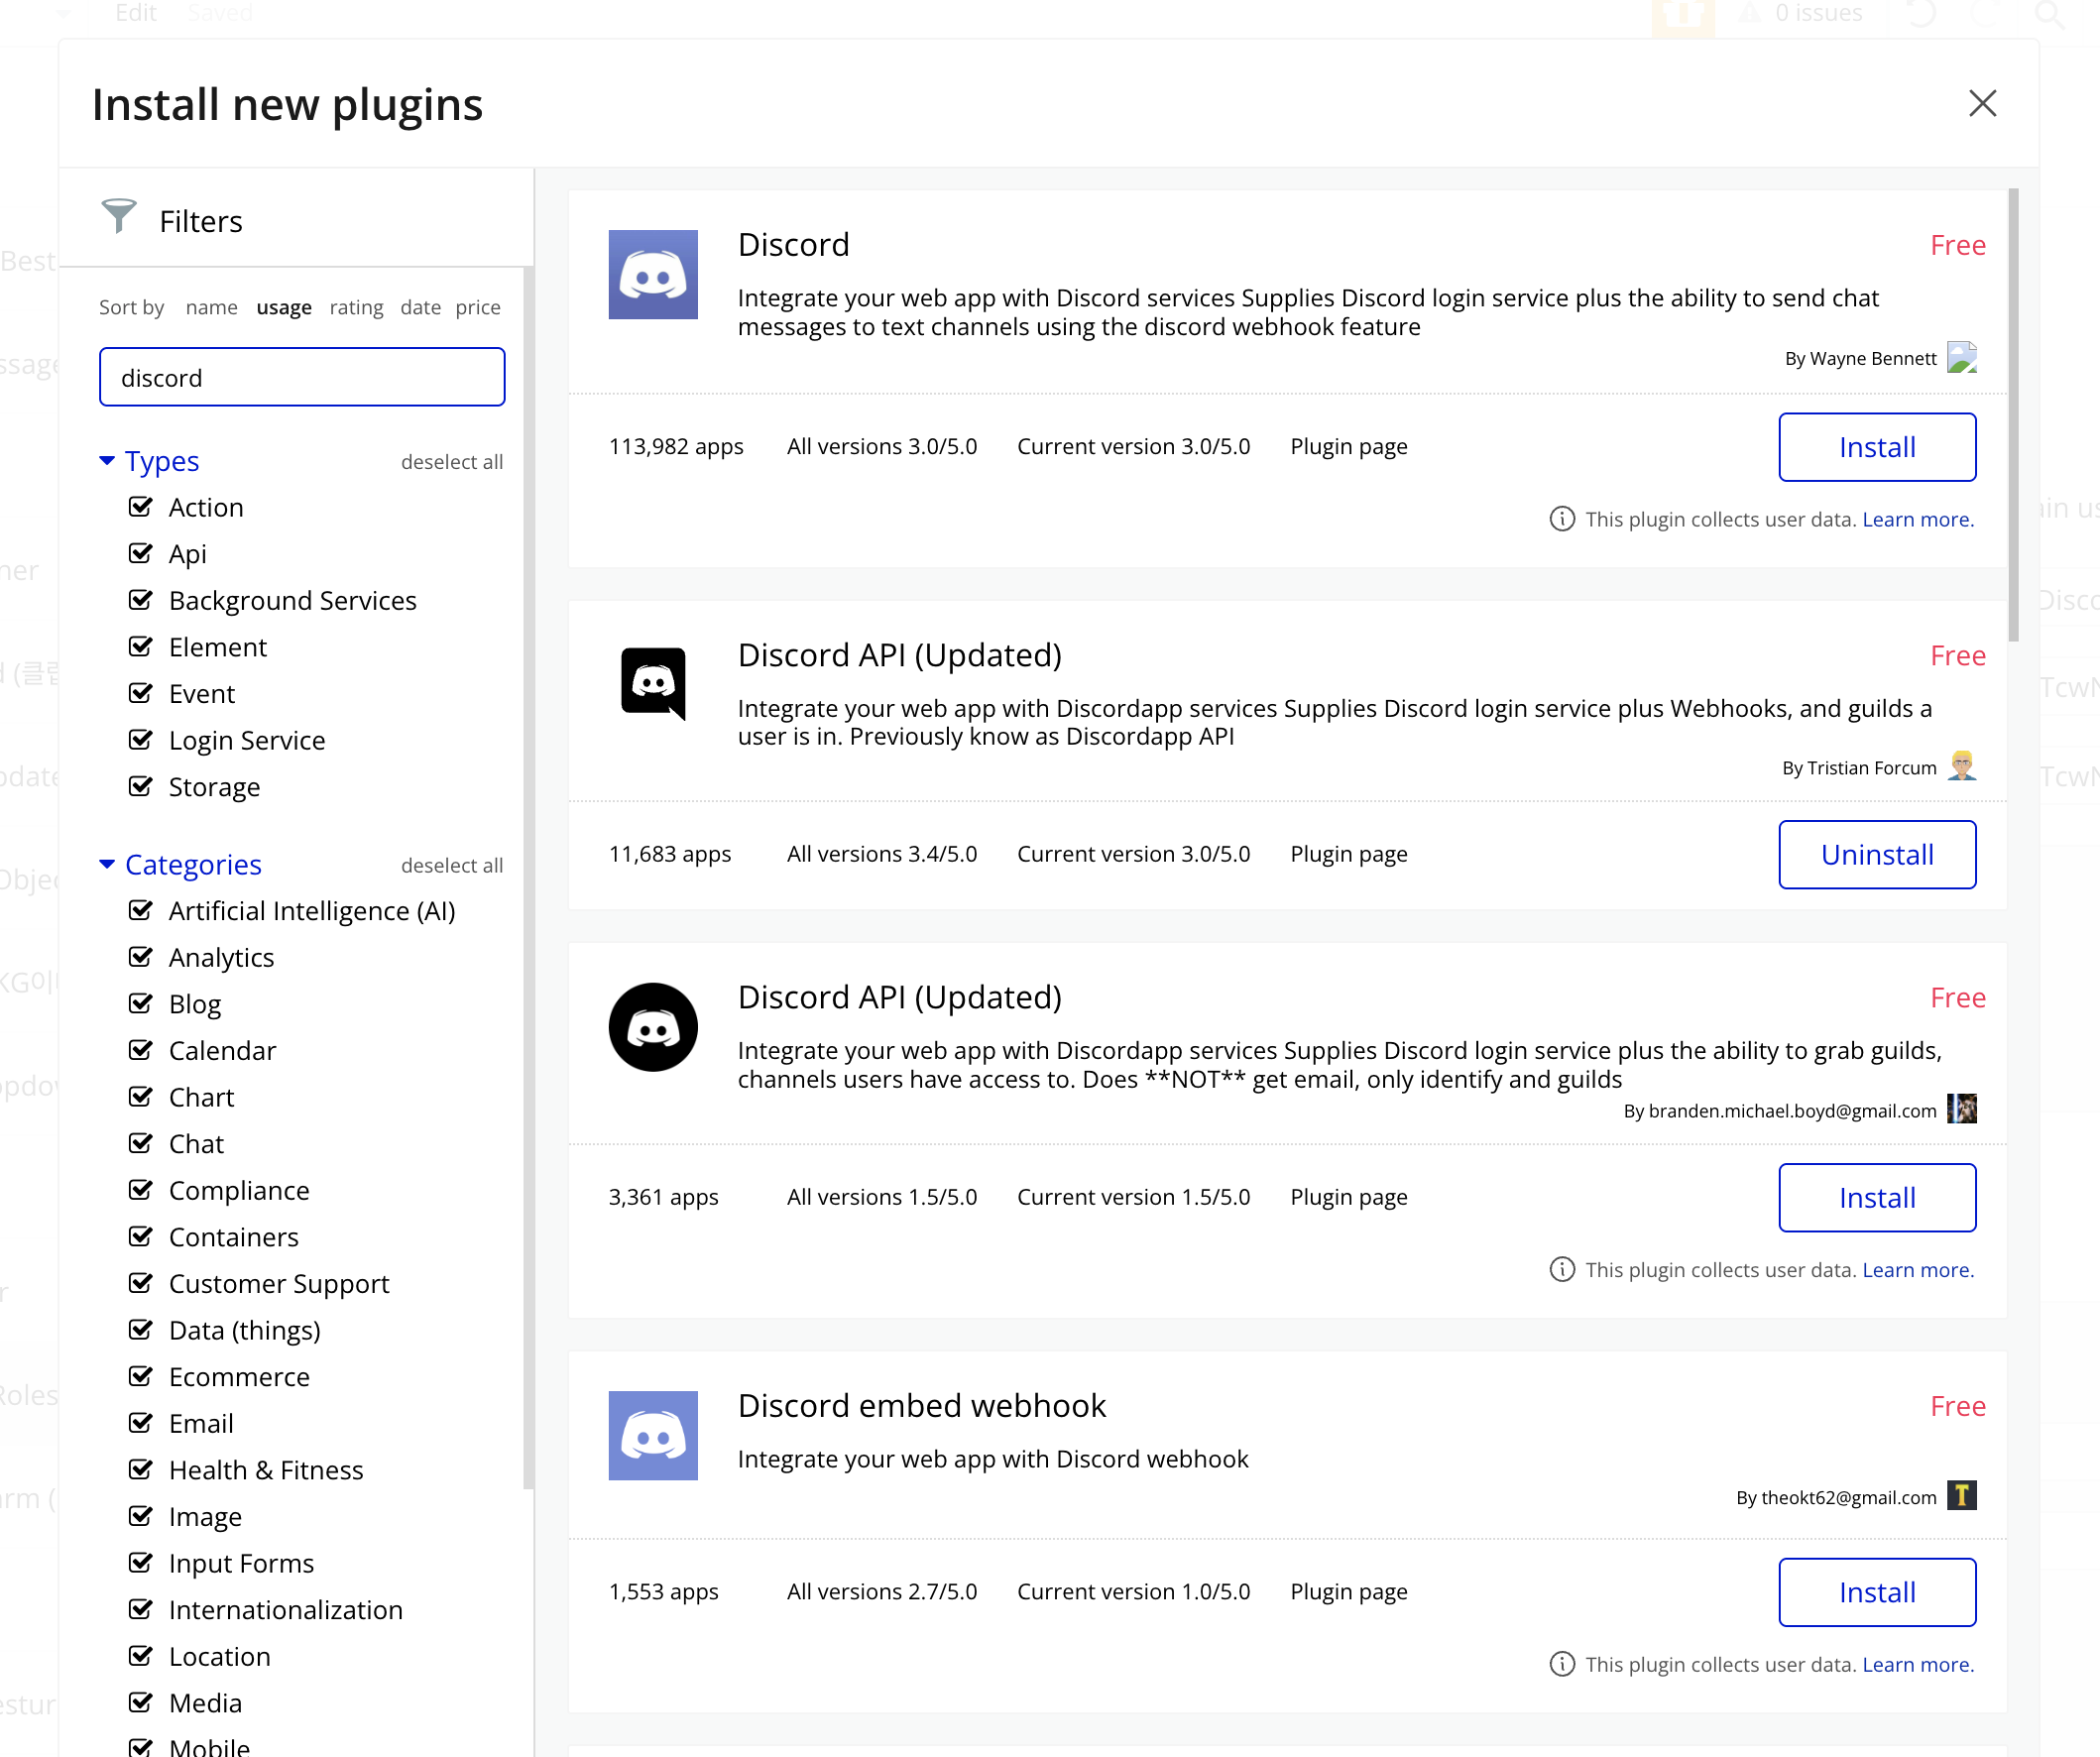Click the discord search input field
This screenshot has height=1757, width=2100.
coord(302,377)
